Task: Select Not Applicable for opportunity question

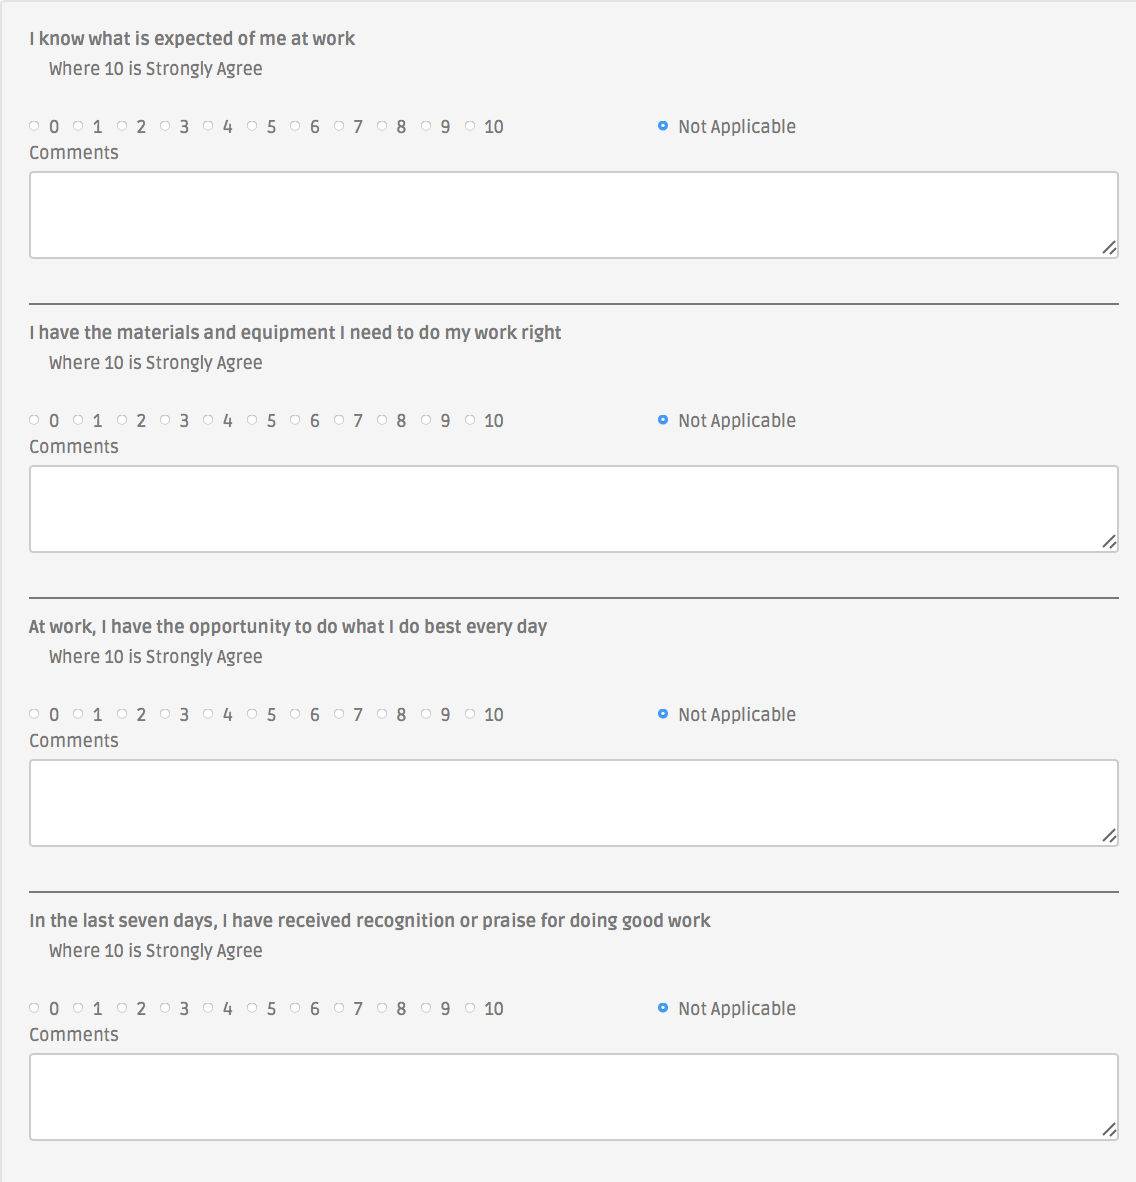Action: coord(662,714)
